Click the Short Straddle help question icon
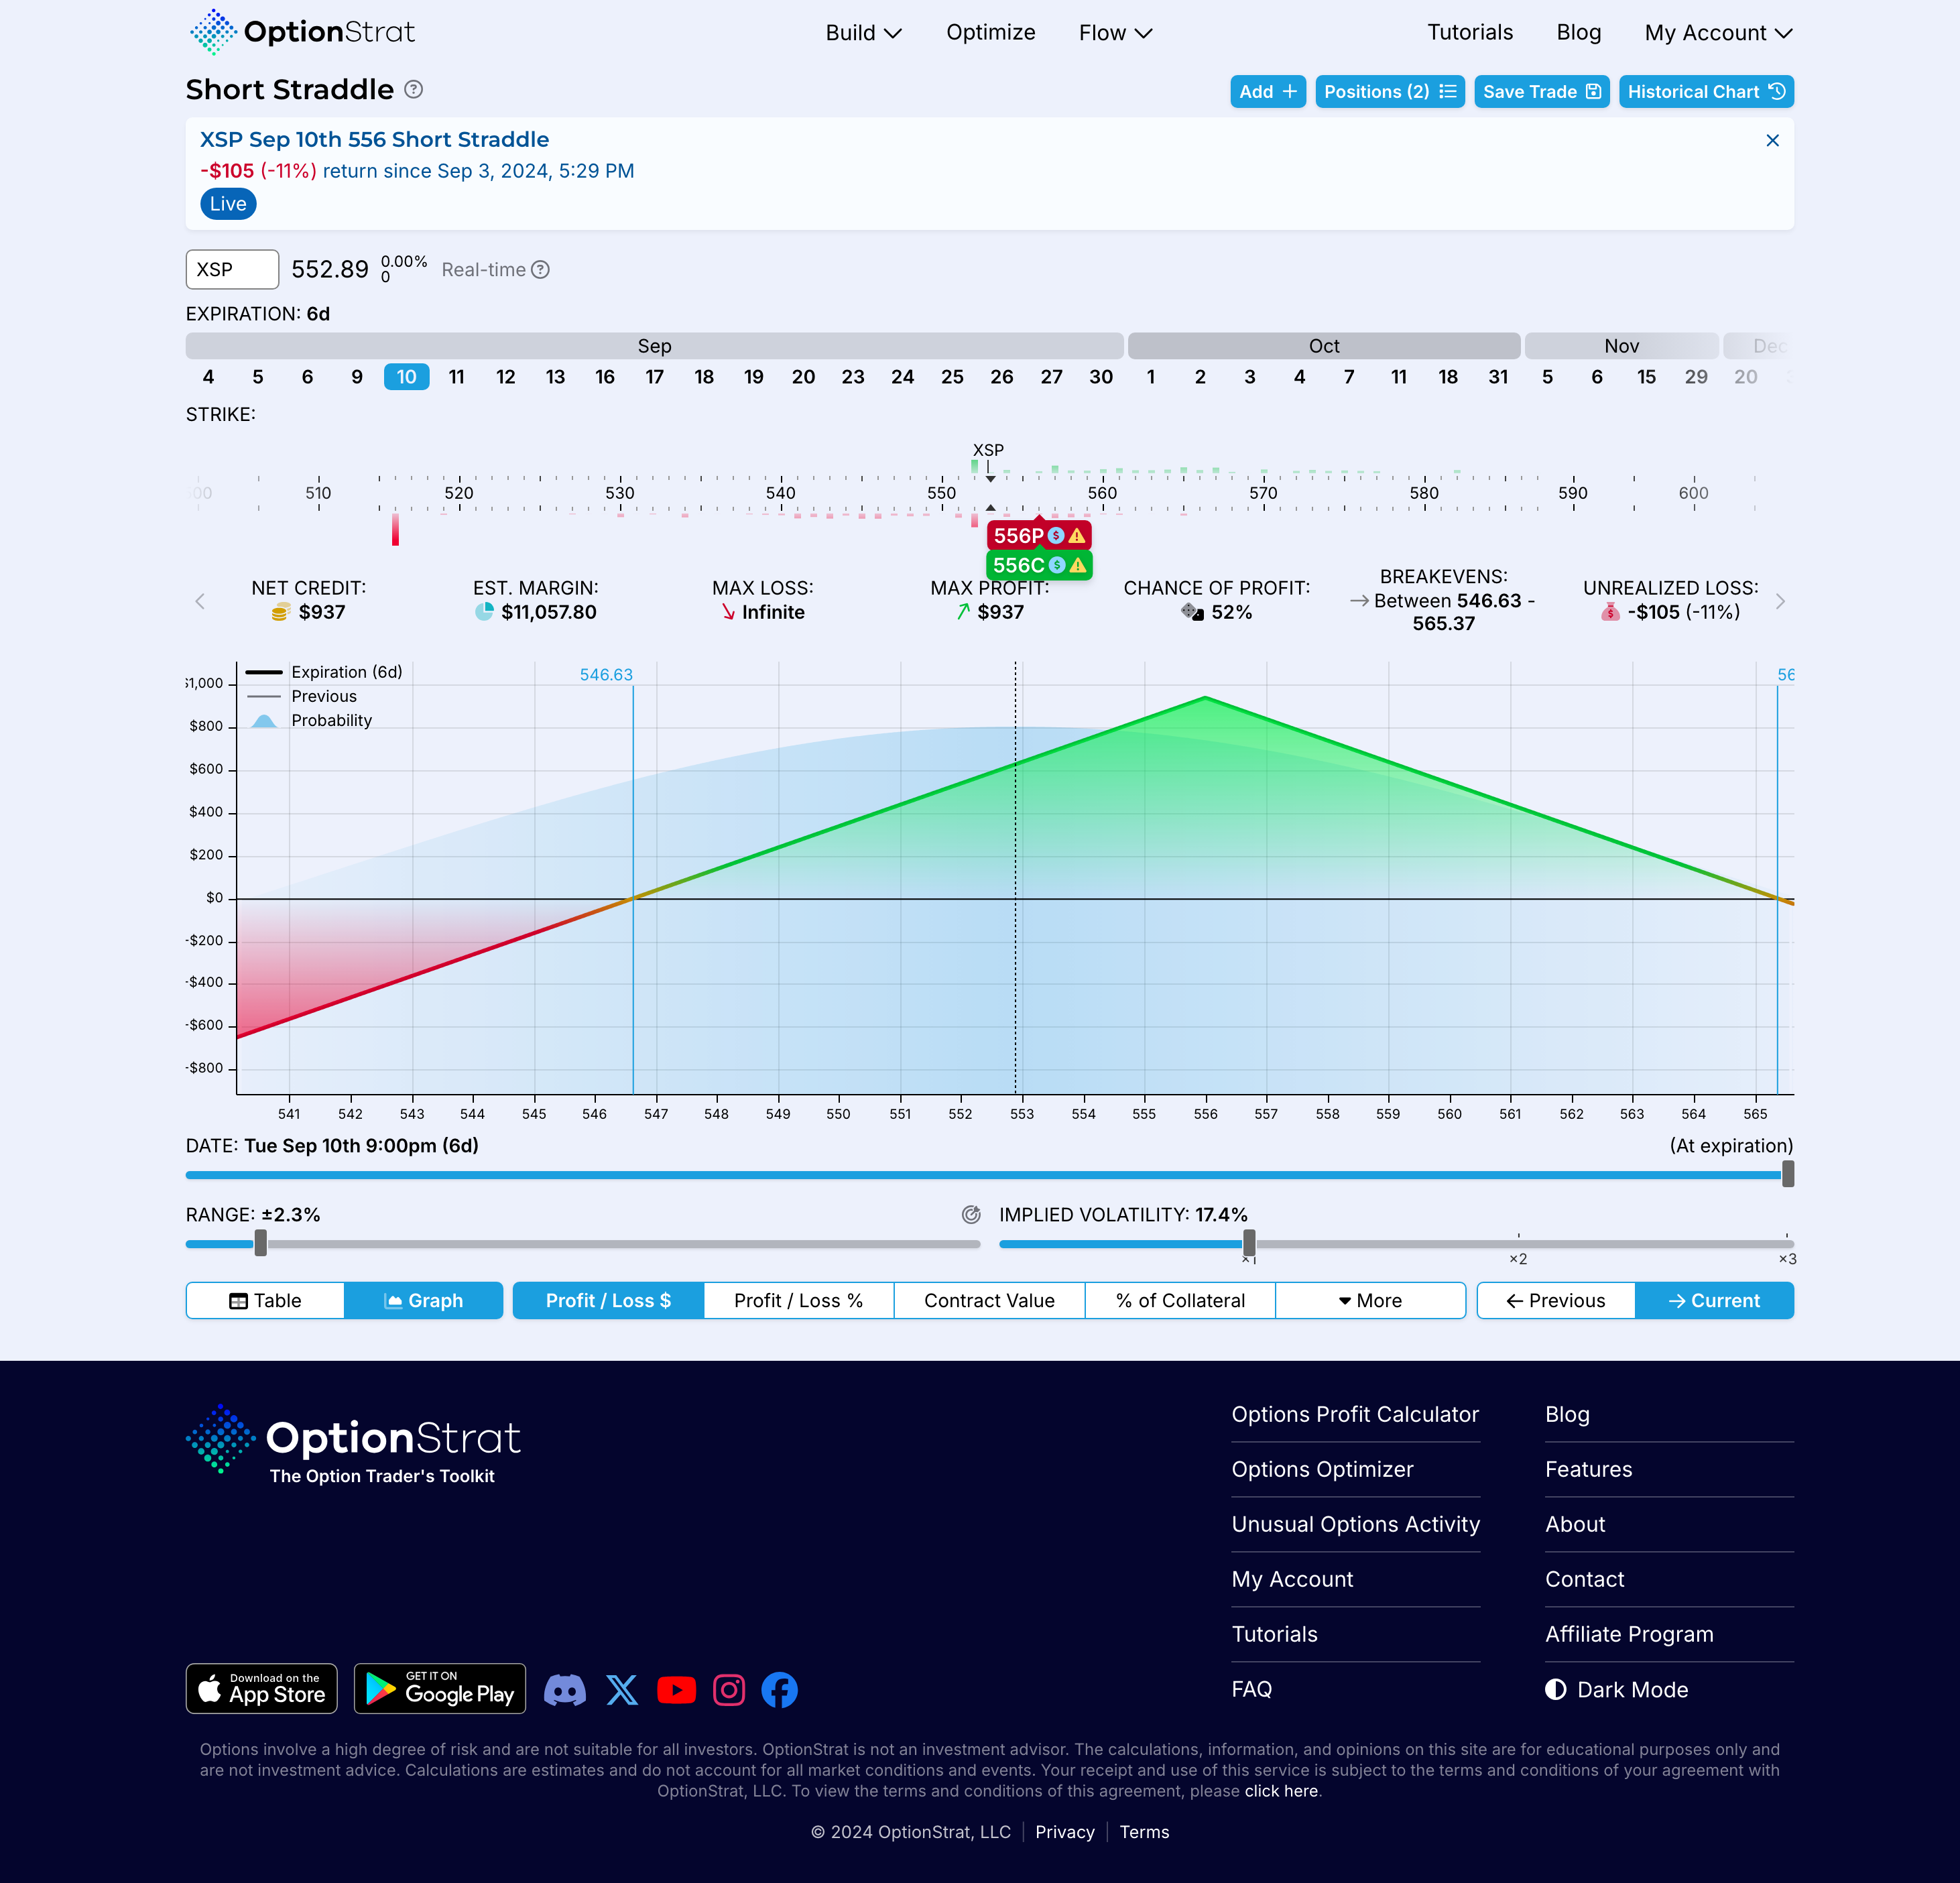The height and width of the screenshot is (1883, 1960). (x=413, y=90)
